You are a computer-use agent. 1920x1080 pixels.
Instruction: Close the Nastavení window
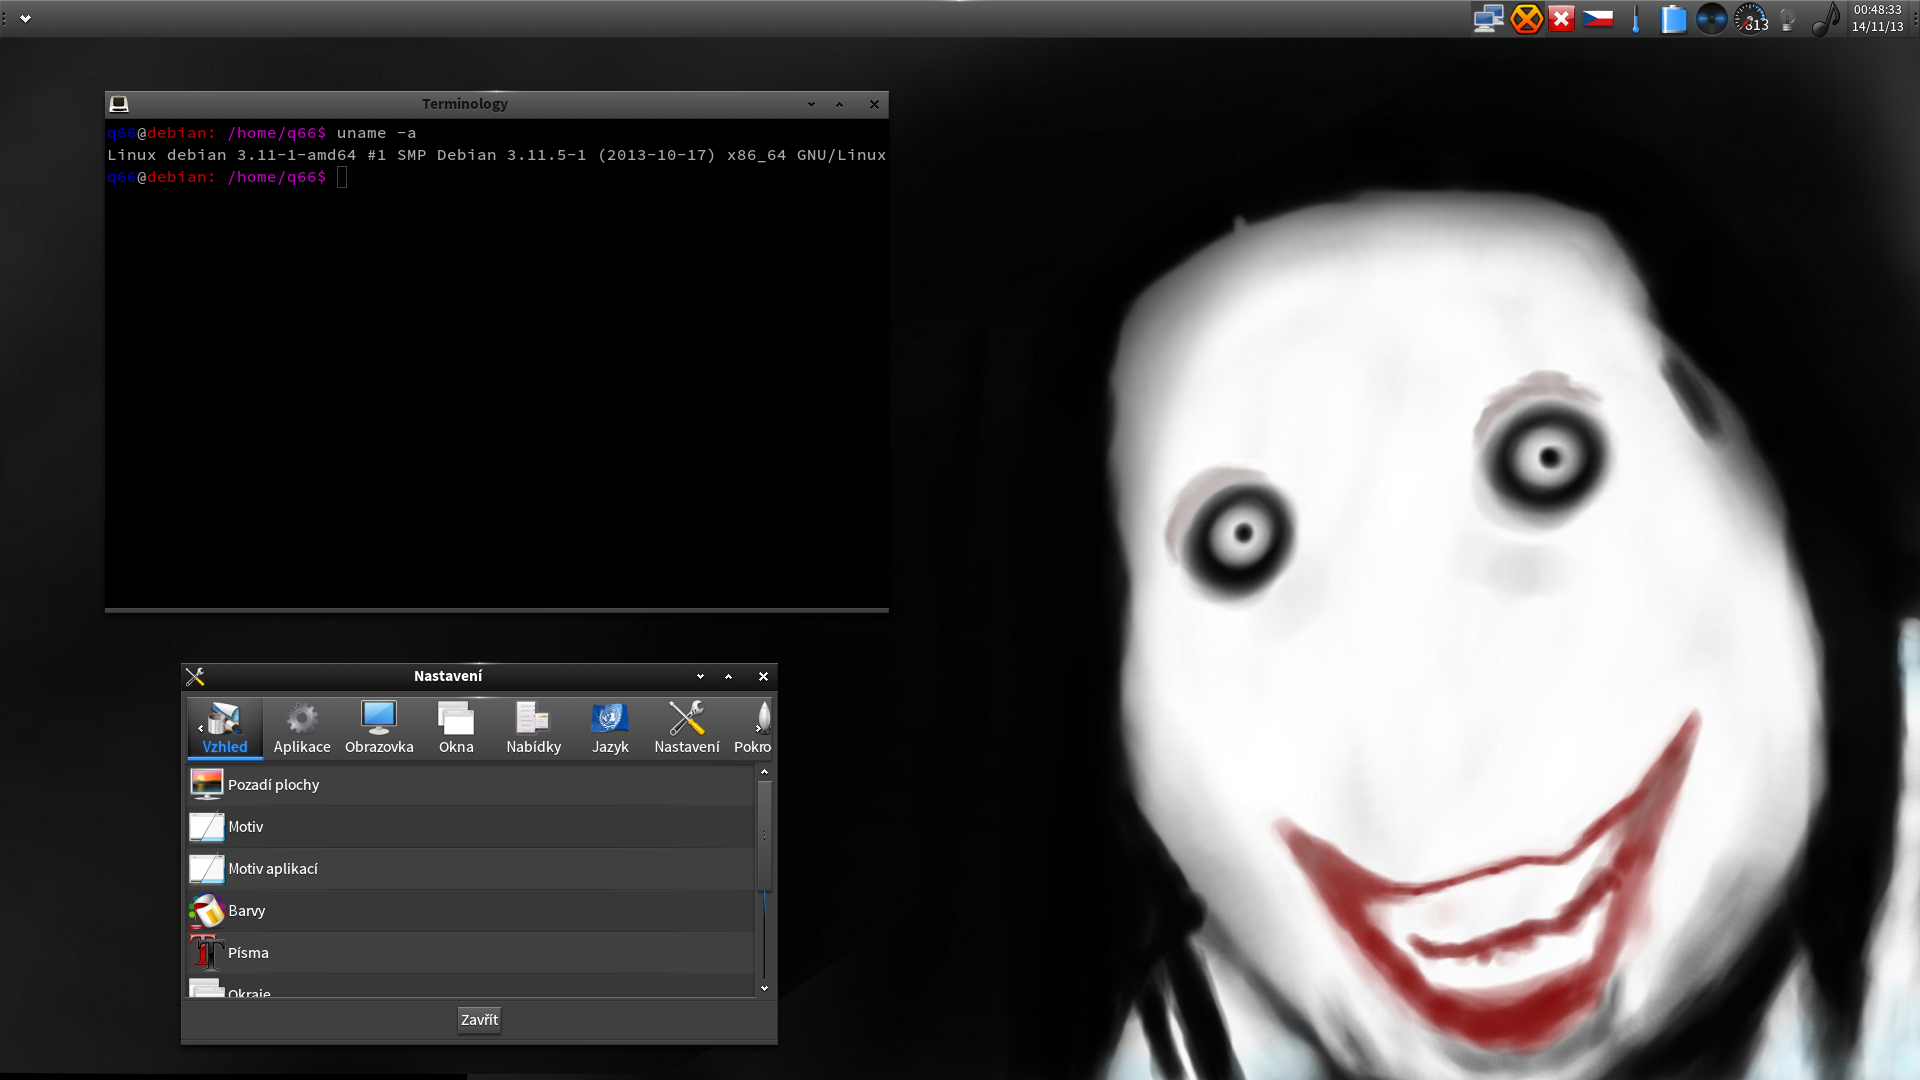763,677
